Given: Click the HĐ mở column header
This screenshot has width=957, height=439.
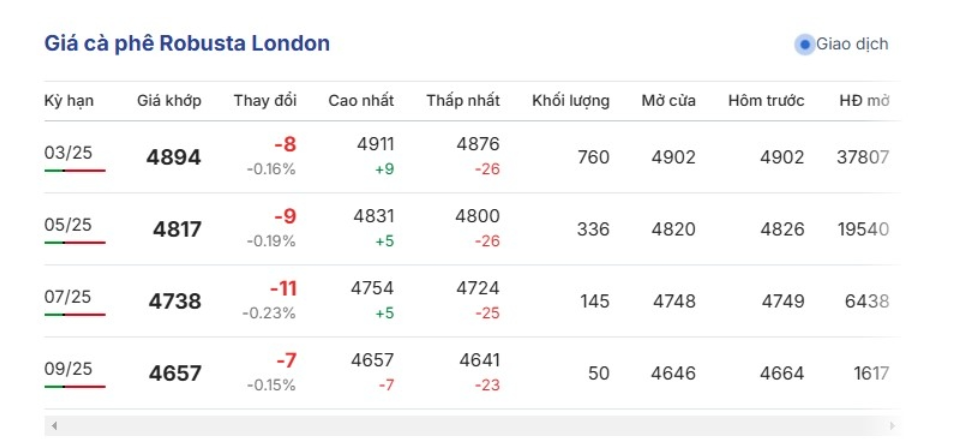Looking at the screenshot, I should (865, 101).
